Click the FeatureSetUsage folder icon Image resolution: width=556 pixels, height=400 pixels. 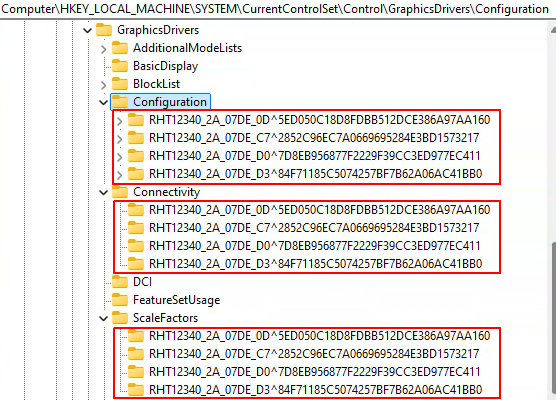(x=120, y=300)
